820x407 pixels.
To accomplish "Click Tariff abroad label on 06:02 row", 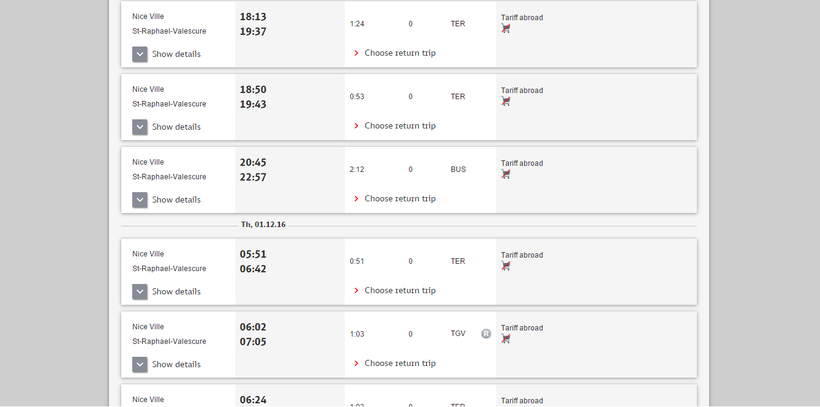I will 522,328.
